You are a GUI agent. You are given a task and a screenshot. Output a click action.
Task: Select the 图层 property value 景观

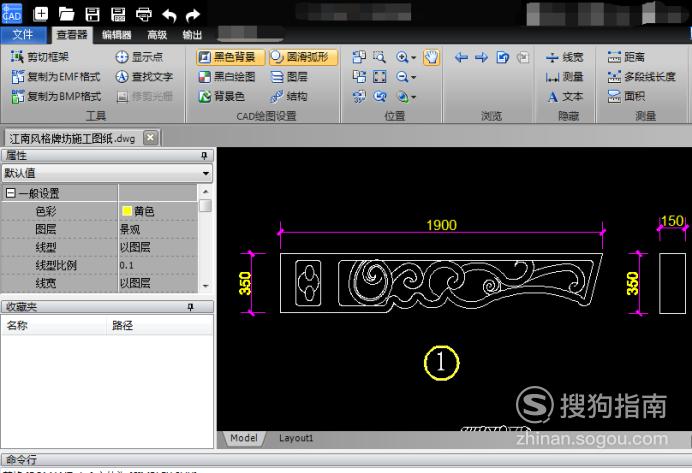(x=130, y=229)
